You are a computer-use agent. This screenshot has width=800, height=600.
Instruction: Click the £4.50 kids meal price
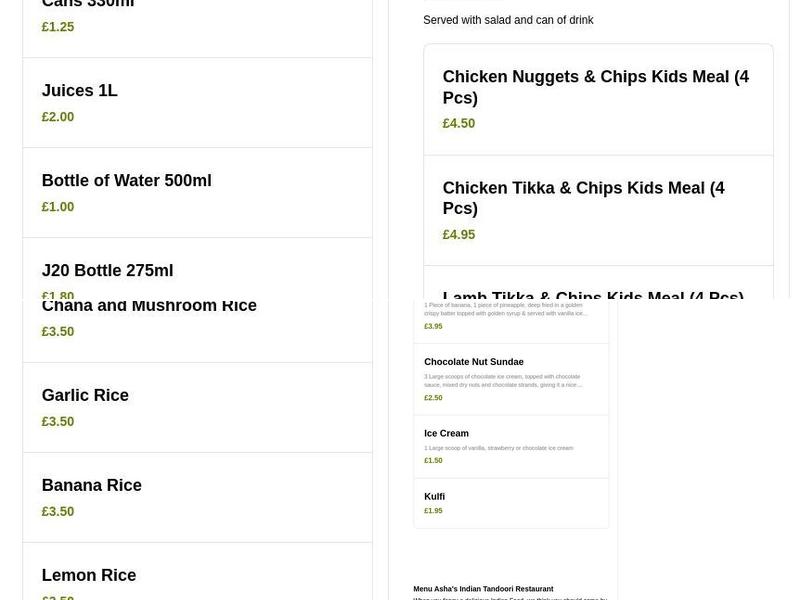click(x=458, y=123)
